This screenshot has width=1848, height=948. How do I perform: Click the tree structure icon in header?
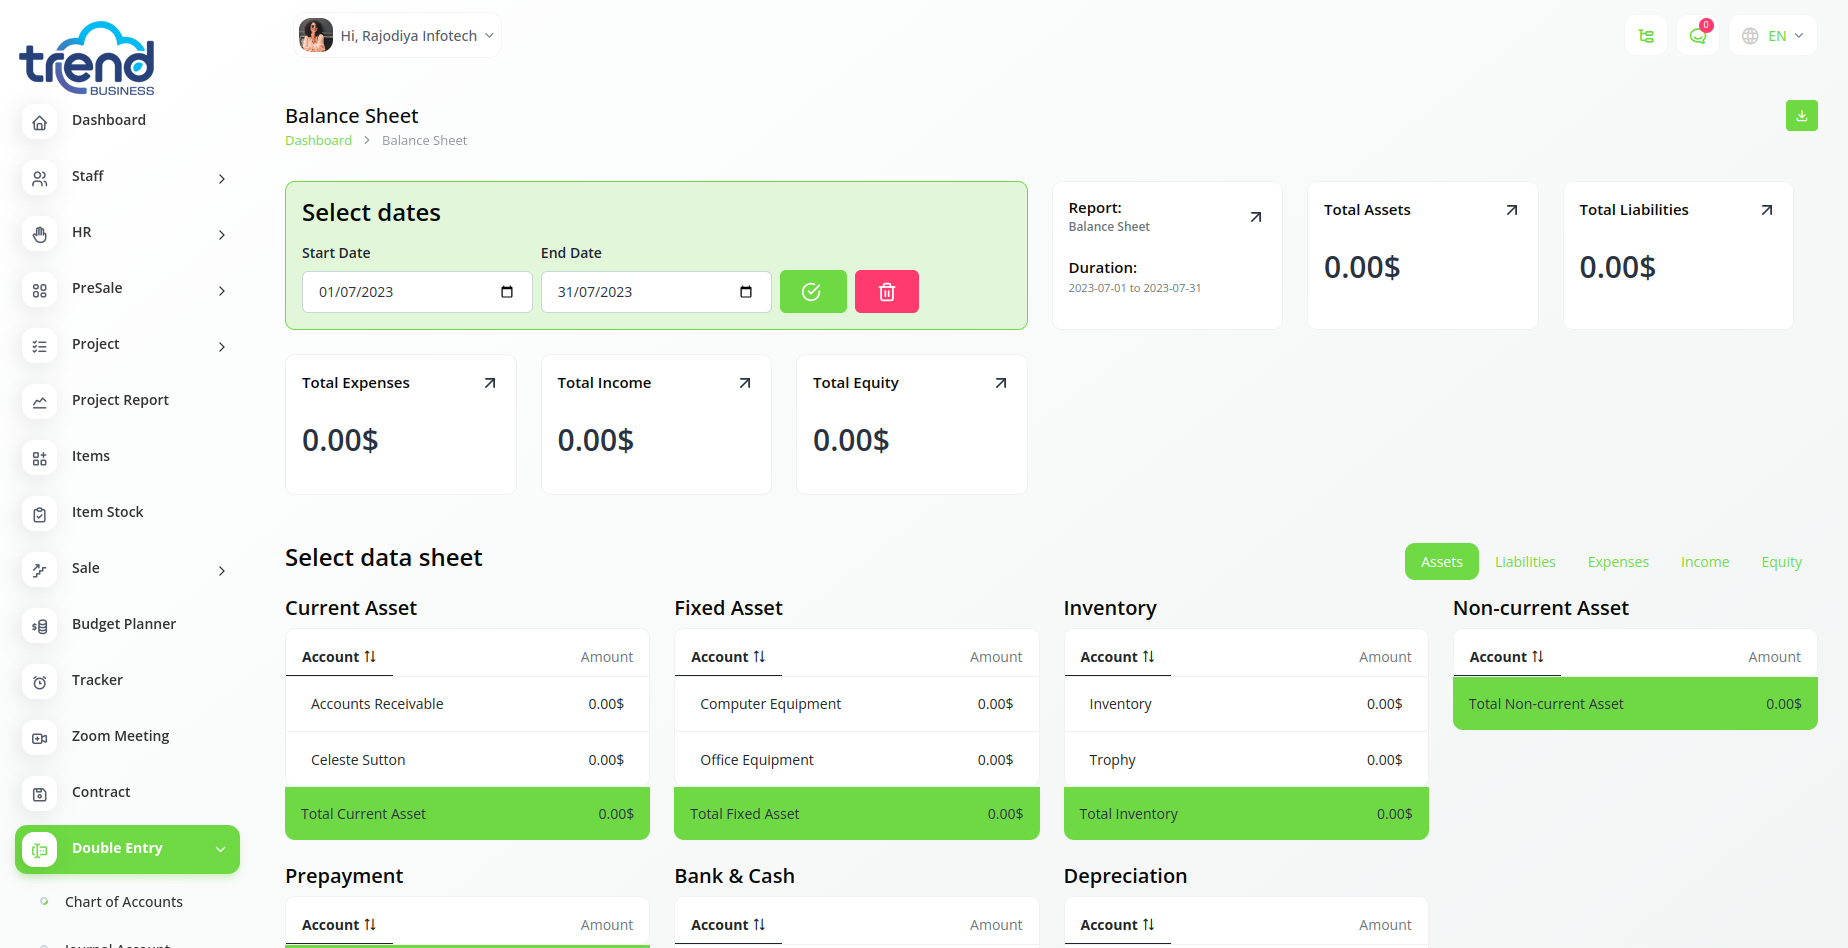pyautogui.click(x=1645, y=36)
